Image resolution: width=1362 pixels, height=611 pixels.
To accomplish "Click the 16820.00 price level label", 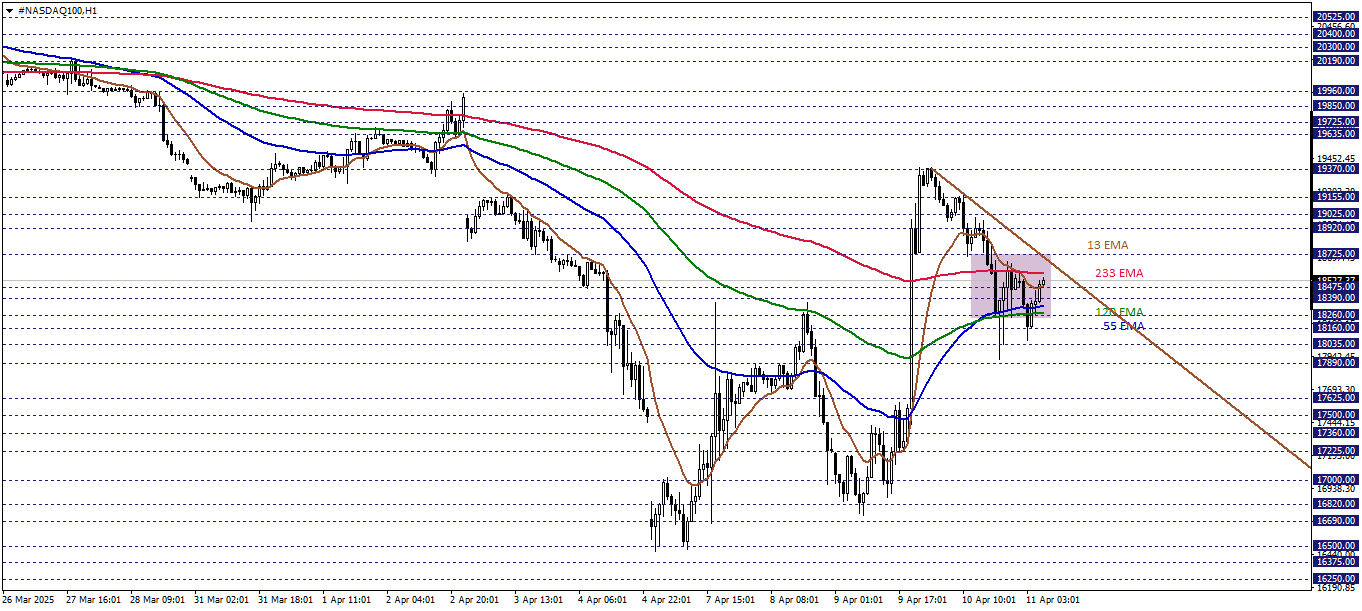I will point(1337,504).
